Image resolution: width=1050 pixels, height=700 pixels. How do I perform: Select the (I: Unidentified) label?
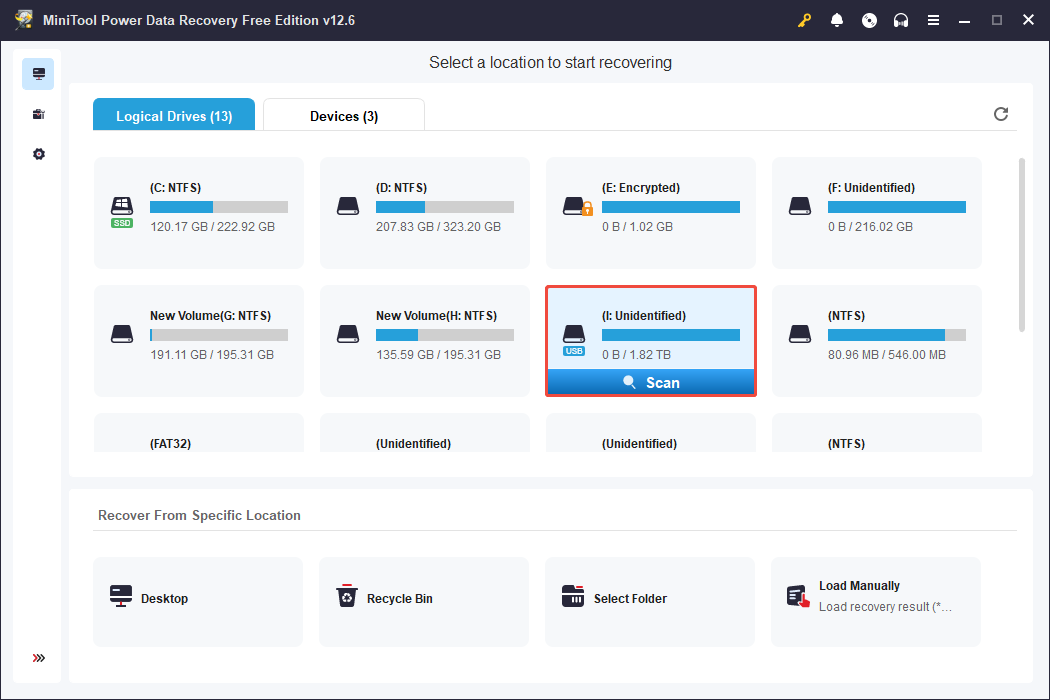pyautogui.click(x=644, y=316)
